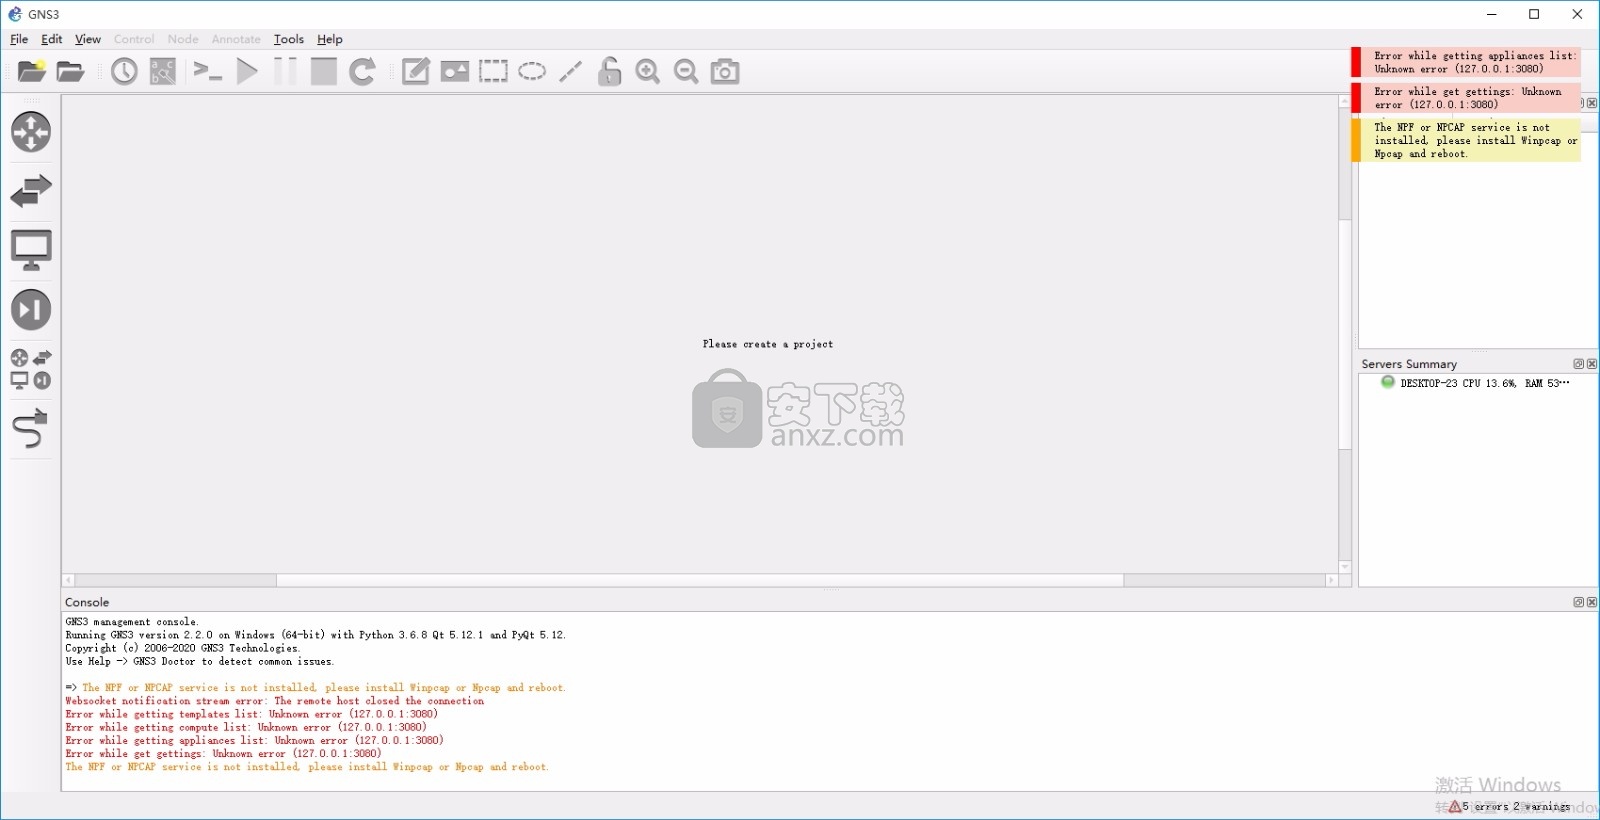Screen dimensions: 1600x820
Task: Open the Tools menu
Action: pyautogui.click(x=289, y=39)
